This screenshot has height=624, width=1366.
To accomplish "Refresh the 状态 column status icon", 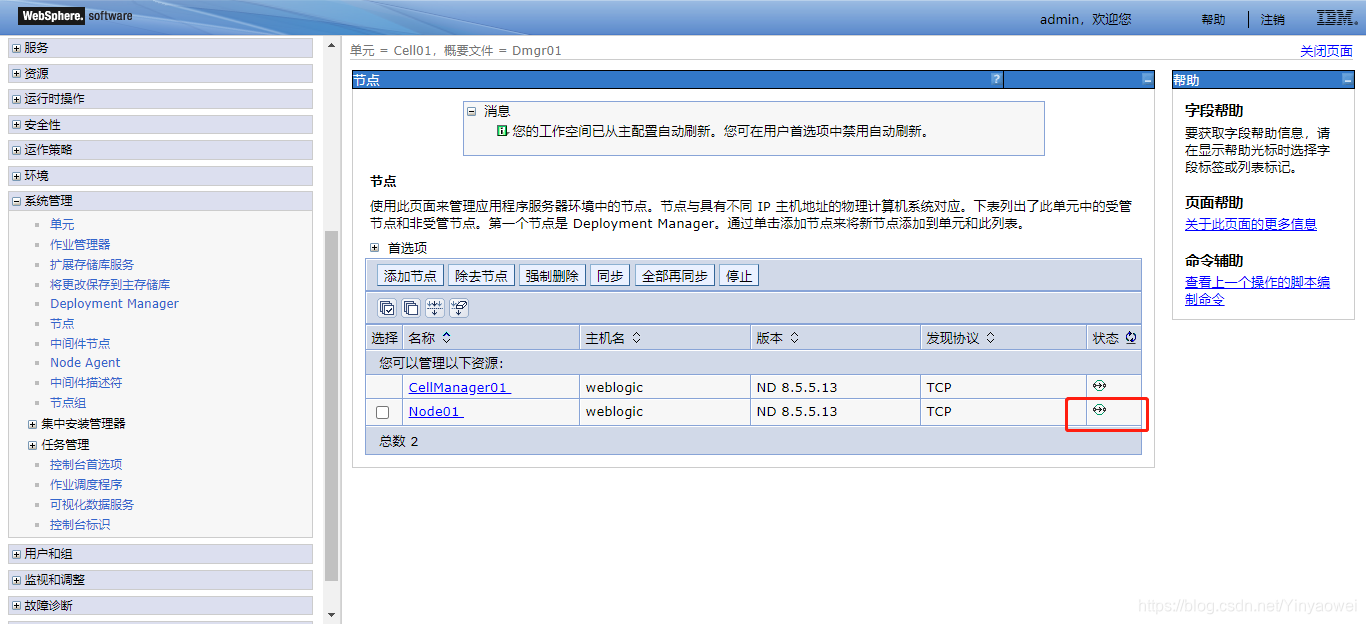I will 1131,338.
